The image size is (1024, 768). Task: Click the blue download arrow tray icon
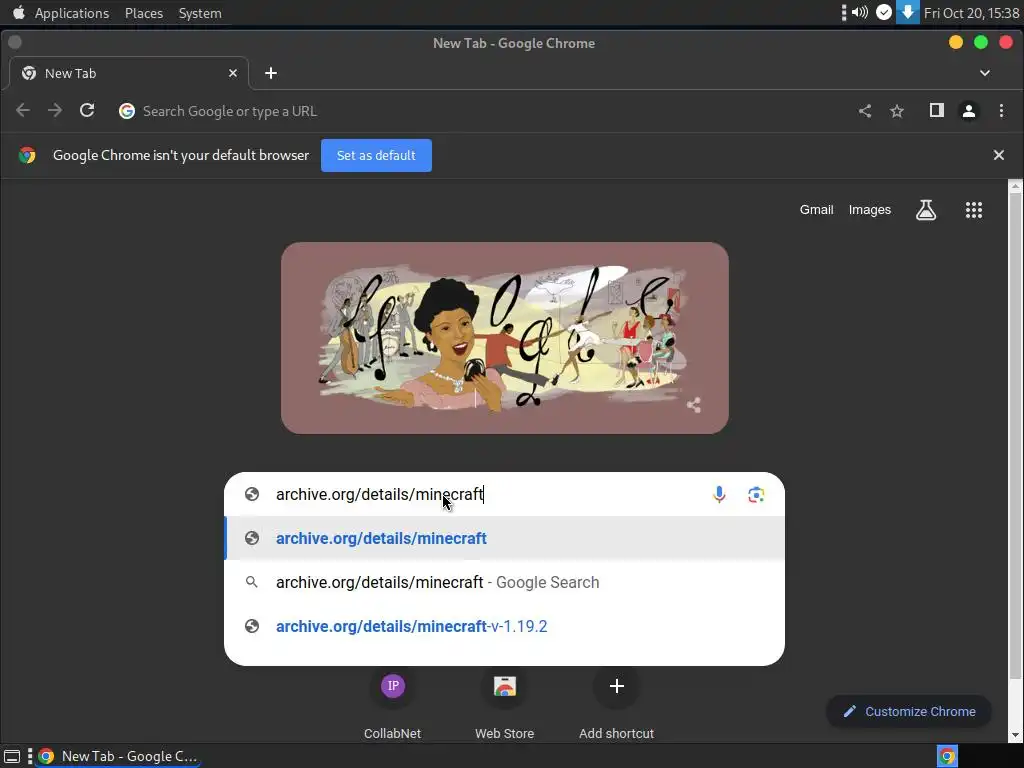[907, 12]
